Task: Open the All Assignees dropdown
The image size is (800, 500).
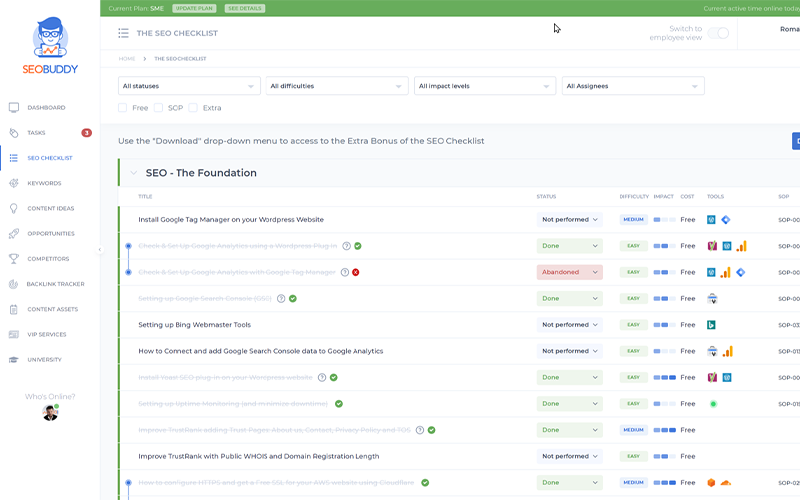Action: coord(633,86)
